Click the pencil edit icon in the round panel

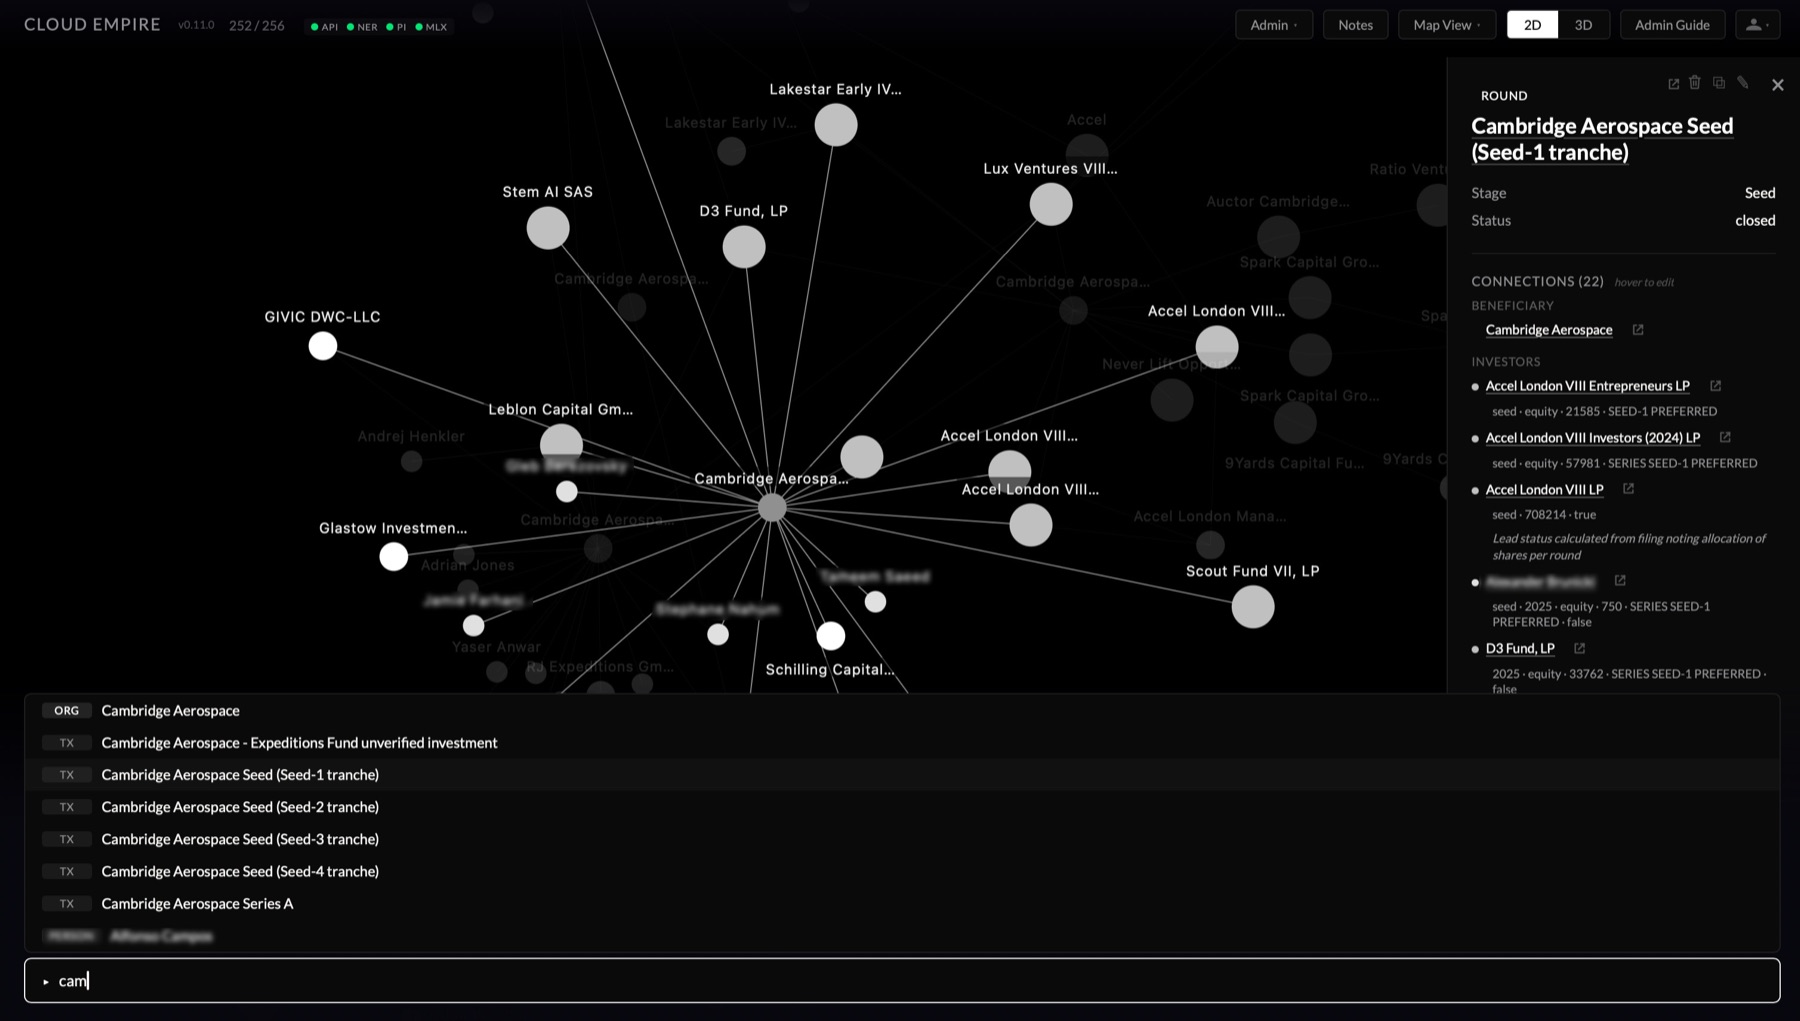[x=1743, y=83]
